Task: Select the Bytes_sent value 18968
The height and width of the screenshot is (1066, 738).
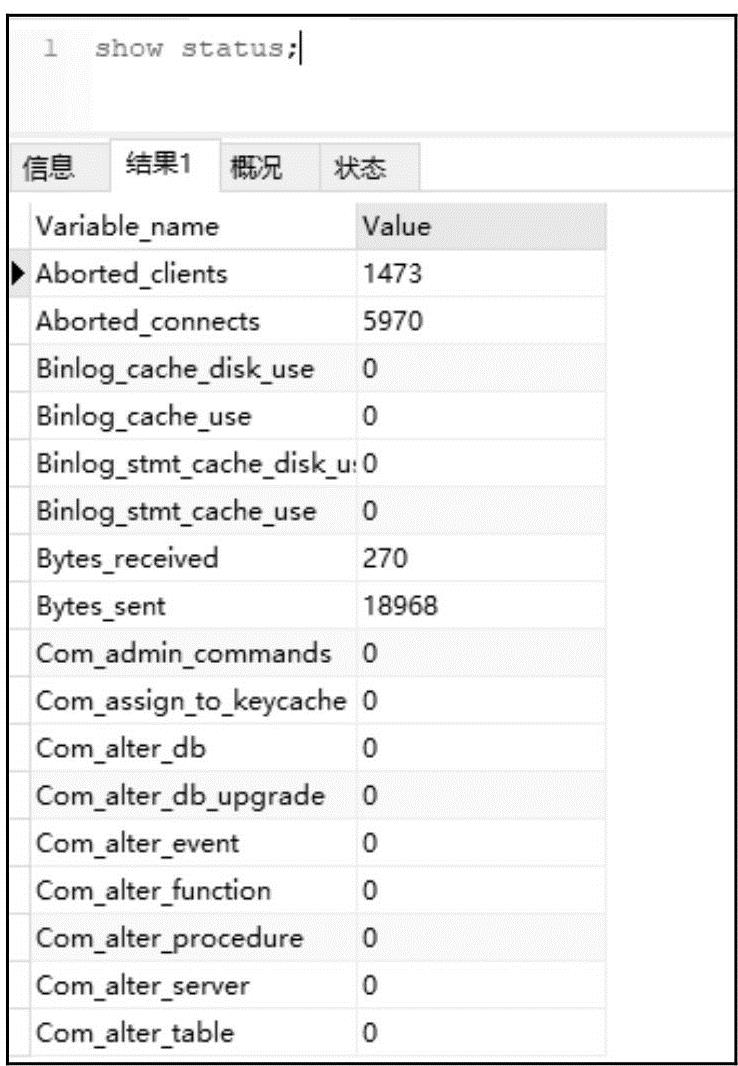Action: (x=400, y=606)
